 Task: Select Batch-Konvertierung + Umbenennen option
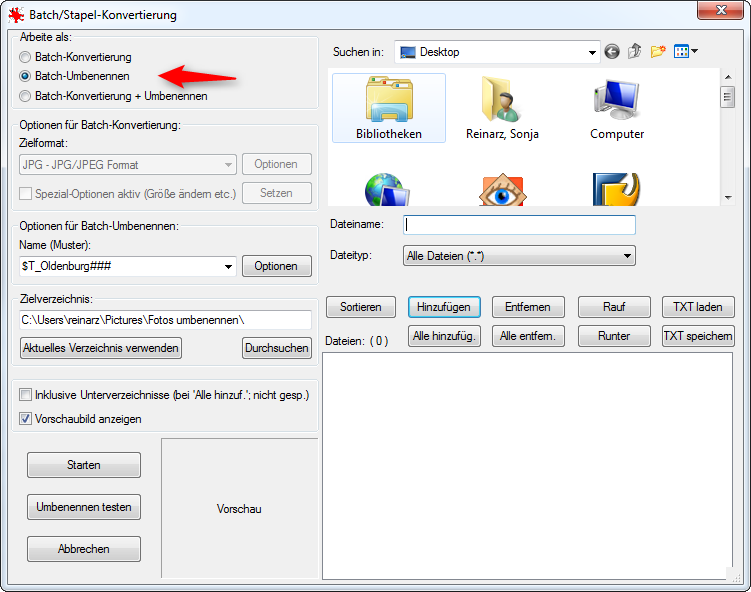click(x=25, y=96)
